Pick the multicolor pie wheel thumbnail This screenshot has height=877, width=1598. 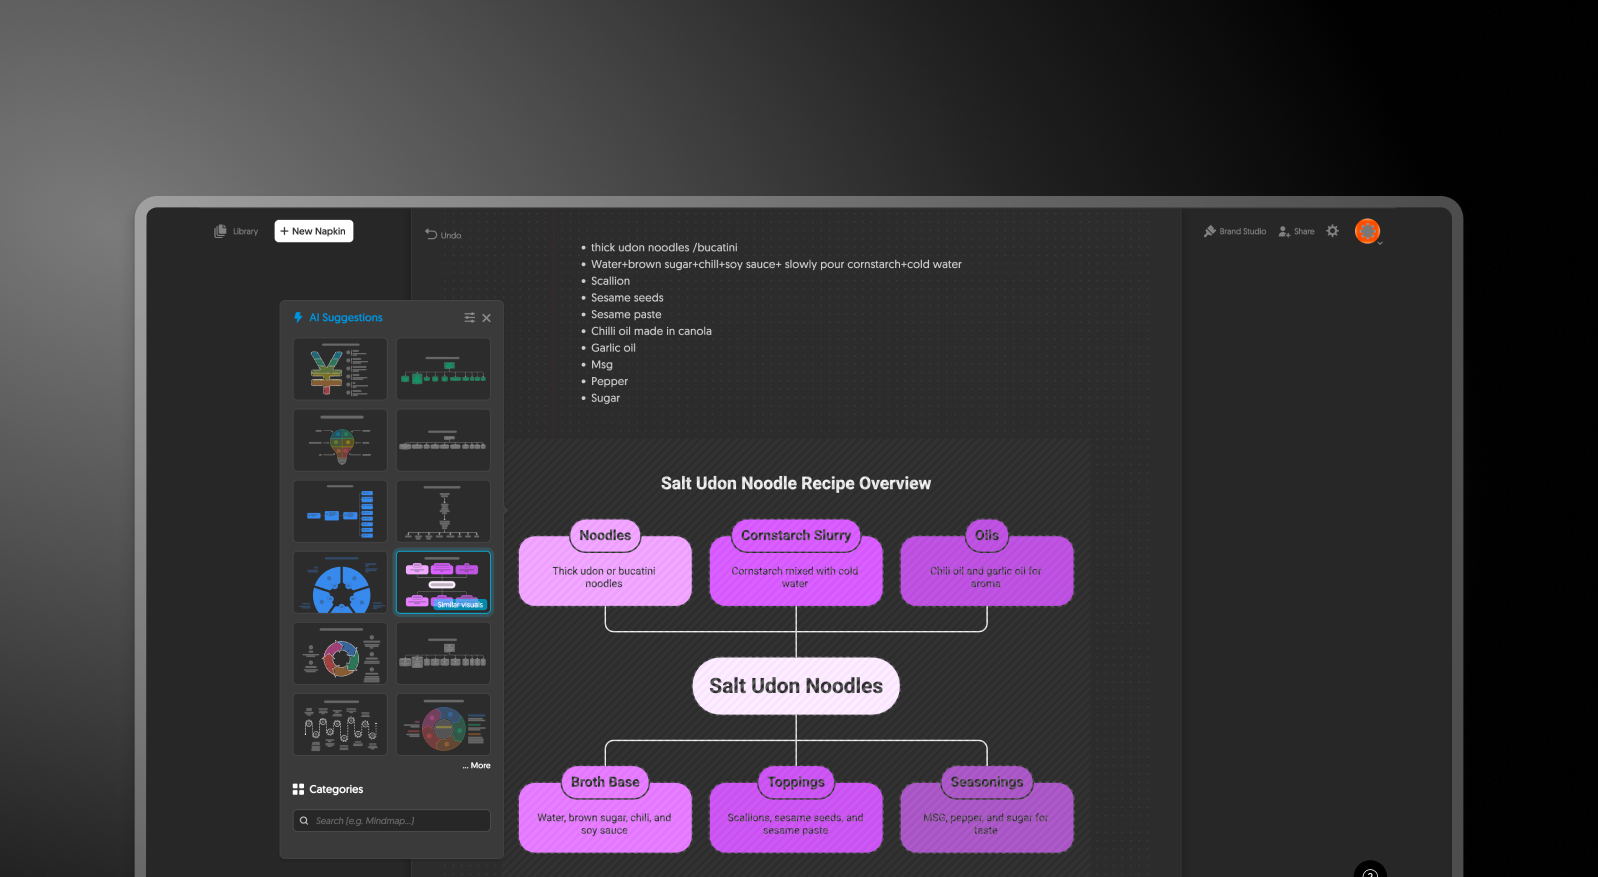(x=443, y=725)
